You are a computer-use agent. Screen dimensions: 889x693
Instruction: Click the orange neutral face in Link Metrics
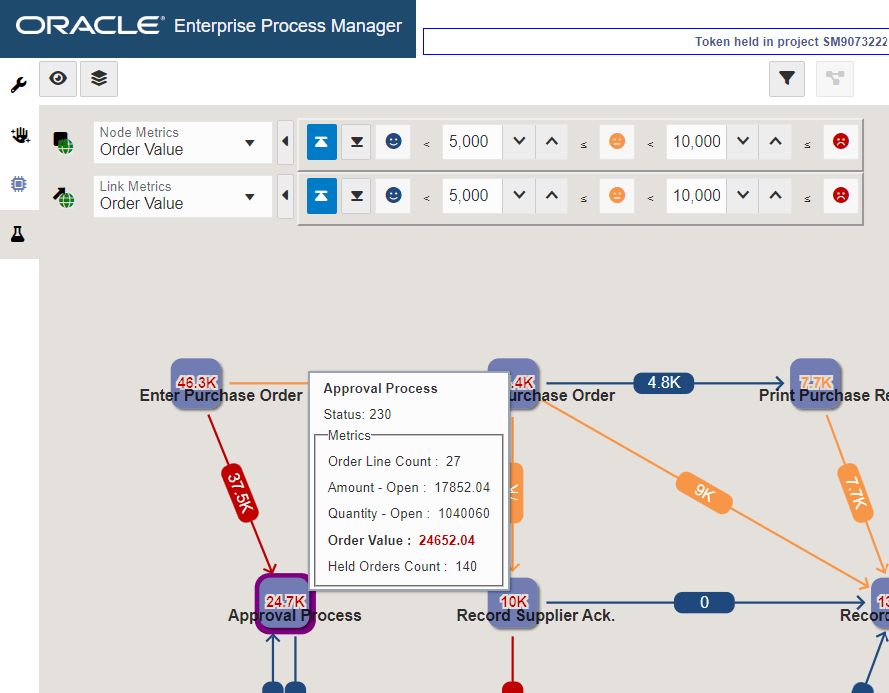click(617, 195)
